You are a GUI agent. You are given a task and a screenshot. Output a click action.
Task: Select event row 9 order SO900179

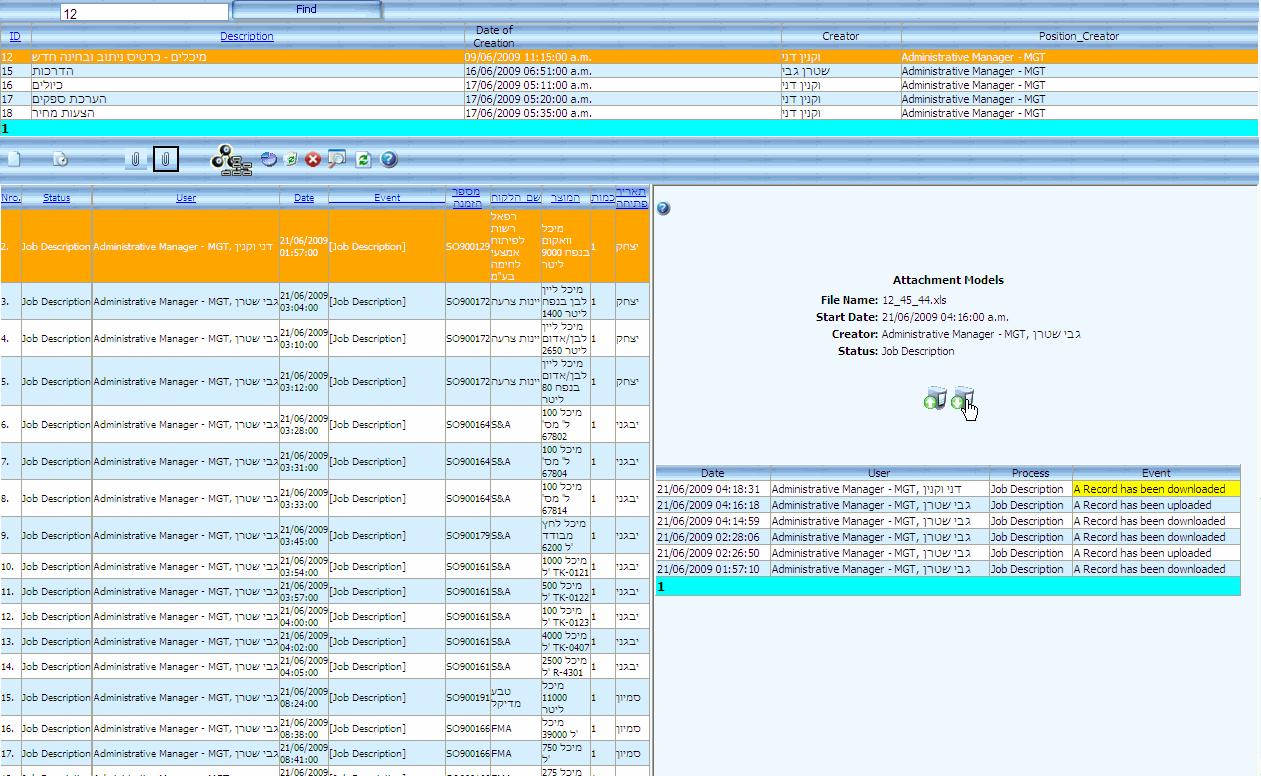pos(325,535)
